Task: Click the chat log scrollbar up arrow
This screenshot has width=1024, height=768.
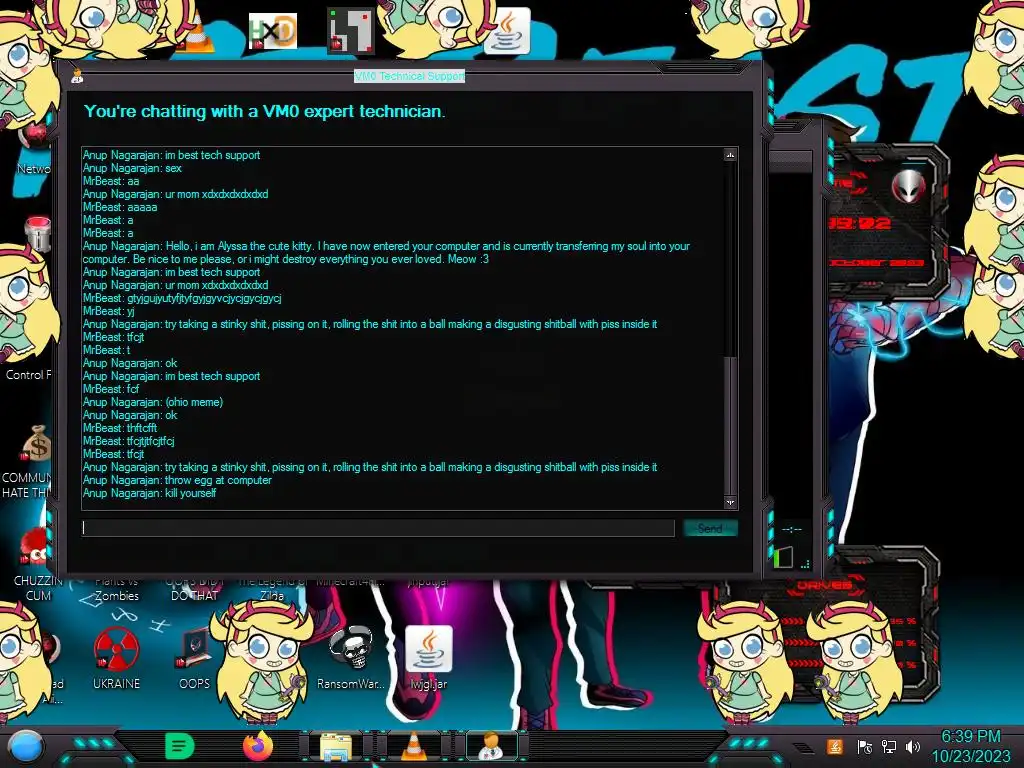Action: tap(730, 155)
